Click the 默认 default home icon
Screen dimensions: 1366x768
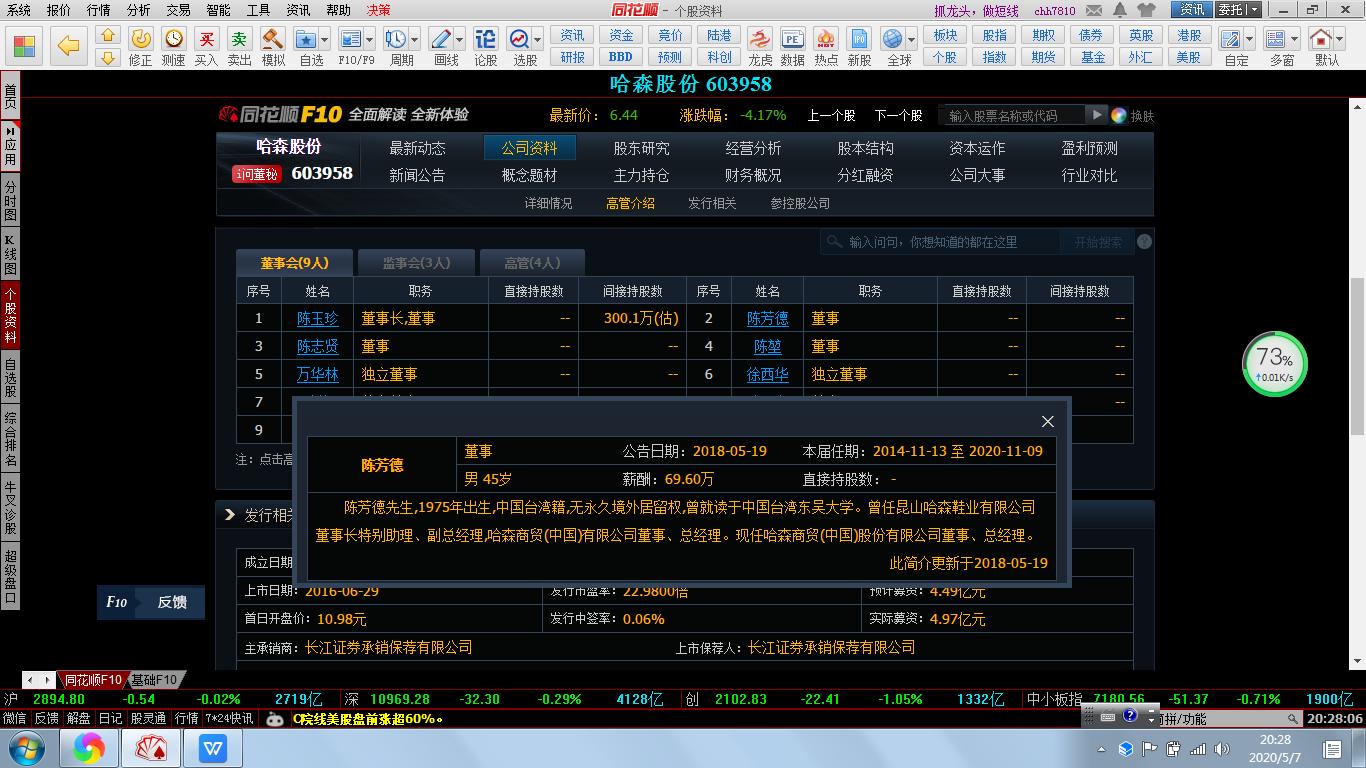click(x=1322, y=40)
